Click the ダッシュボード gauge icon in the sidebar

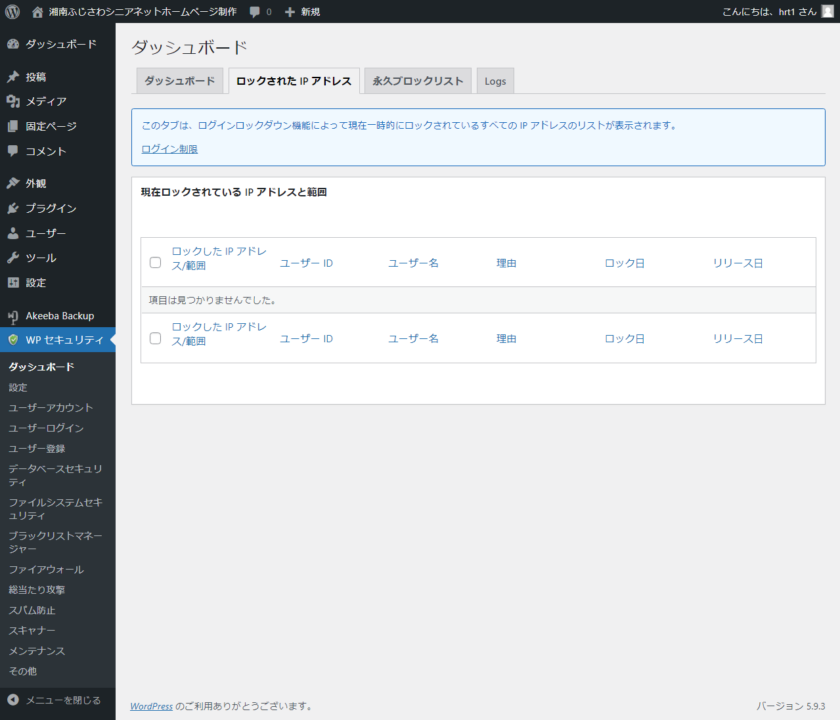[13, 44]
